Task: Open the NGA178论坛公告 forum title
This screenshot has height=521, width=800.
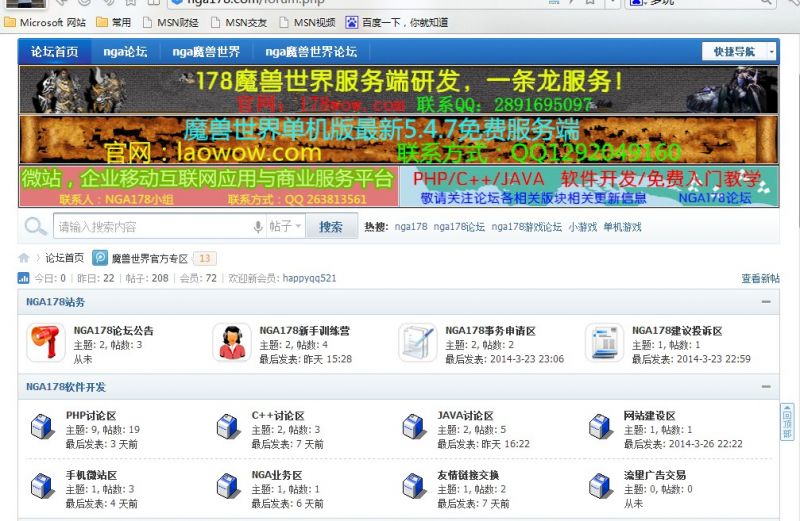Action: click(113, 331)
